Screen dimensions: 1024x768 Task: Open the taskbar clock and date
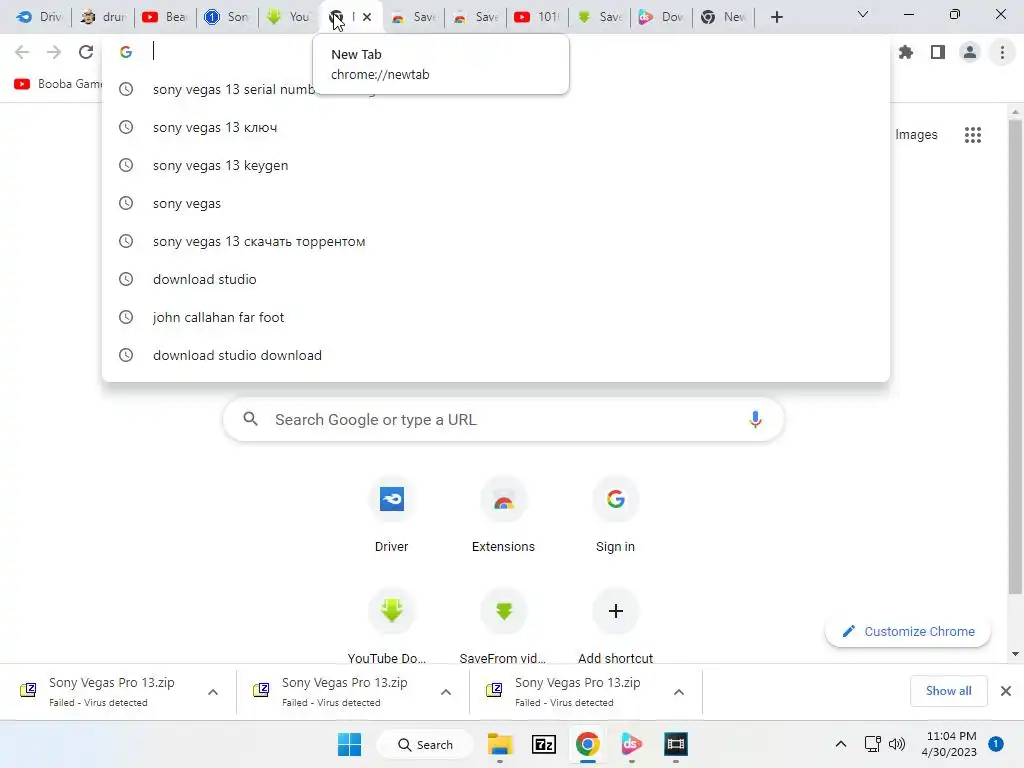(949, 744)
